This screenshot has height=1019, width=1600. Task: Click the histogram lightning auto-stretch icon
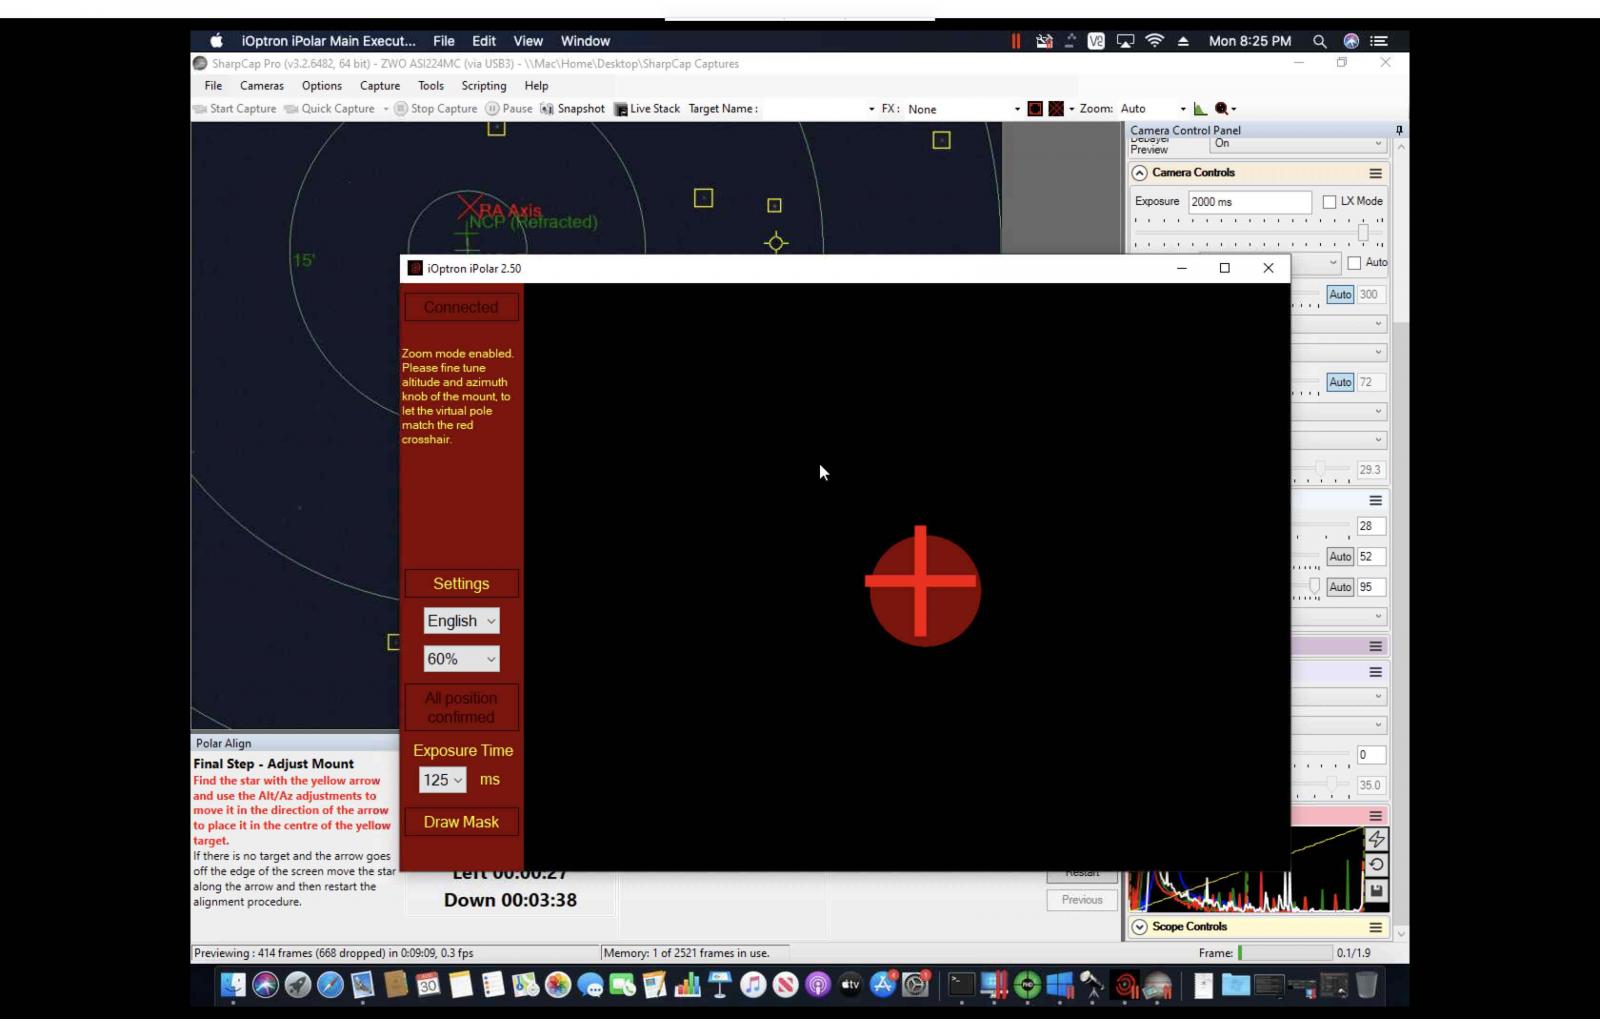pyautogui.click(x=1376, y=839)
